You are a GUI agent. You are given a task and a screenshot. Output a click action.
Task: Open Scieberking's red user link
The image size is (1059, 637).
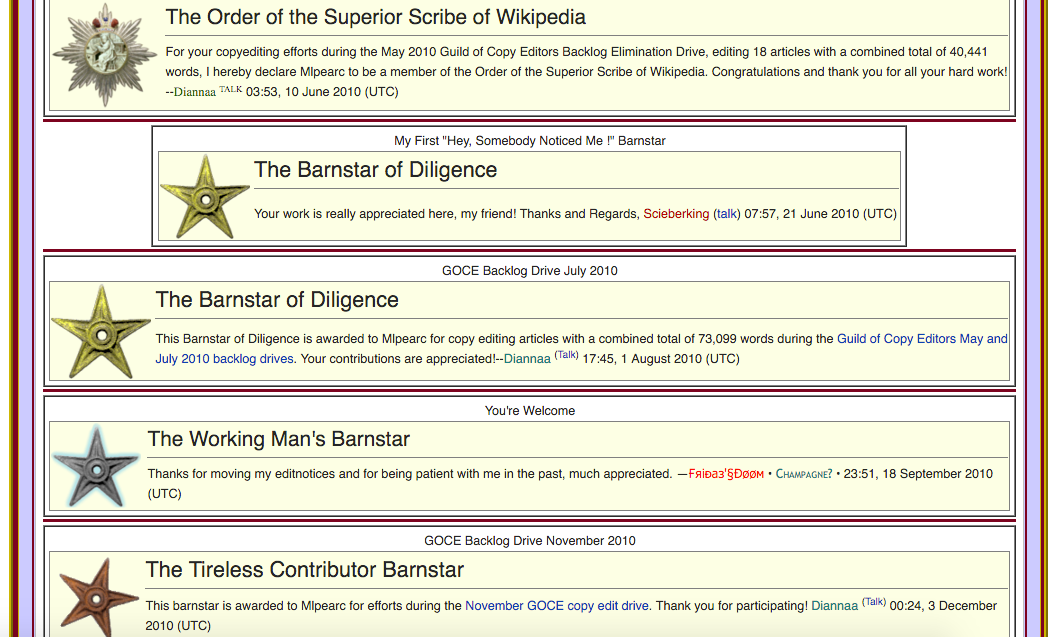676,213
